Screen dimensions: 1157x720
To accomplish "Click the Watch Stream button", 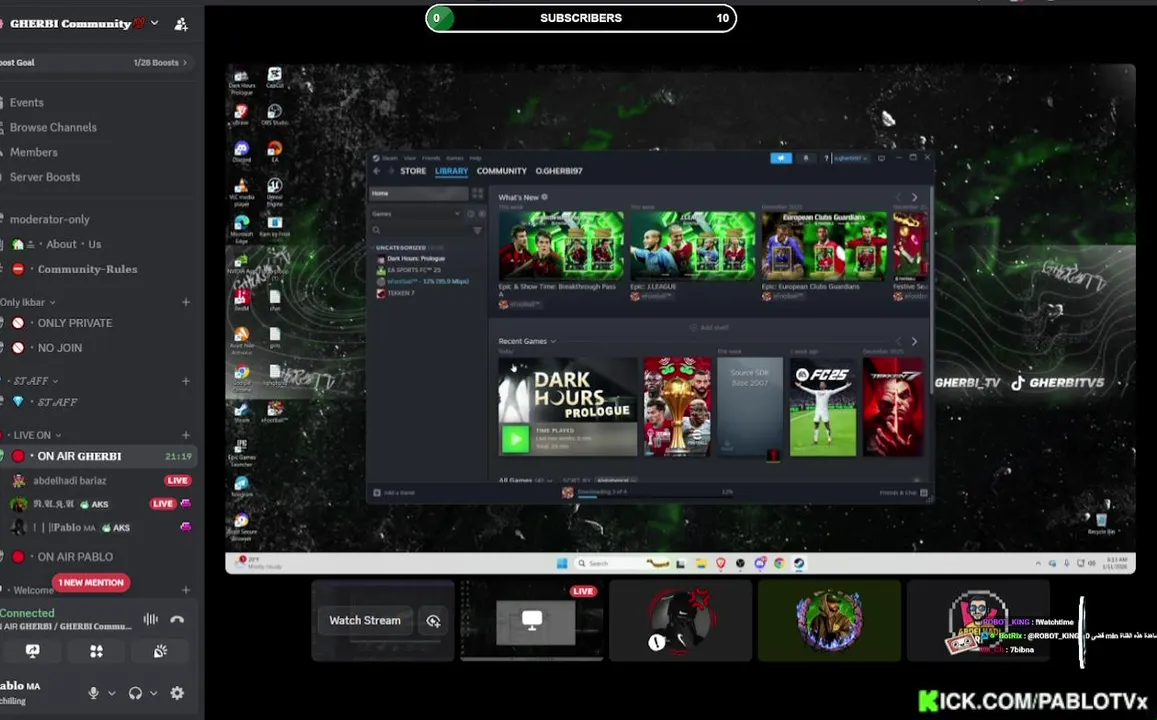I will [365, 620].
